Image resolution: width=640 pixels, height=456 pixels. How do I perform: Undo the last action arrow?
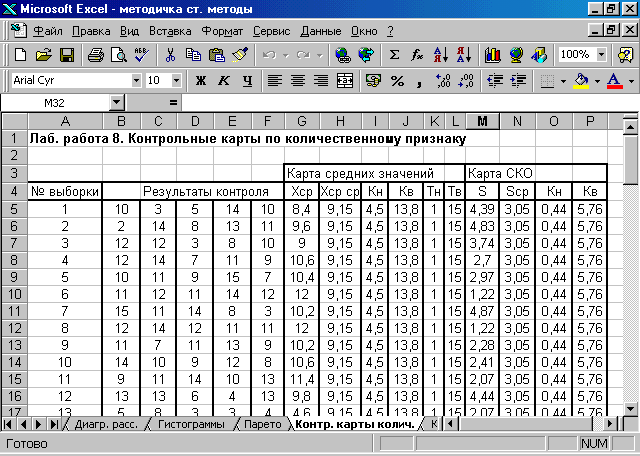click(x=269, y=54)
